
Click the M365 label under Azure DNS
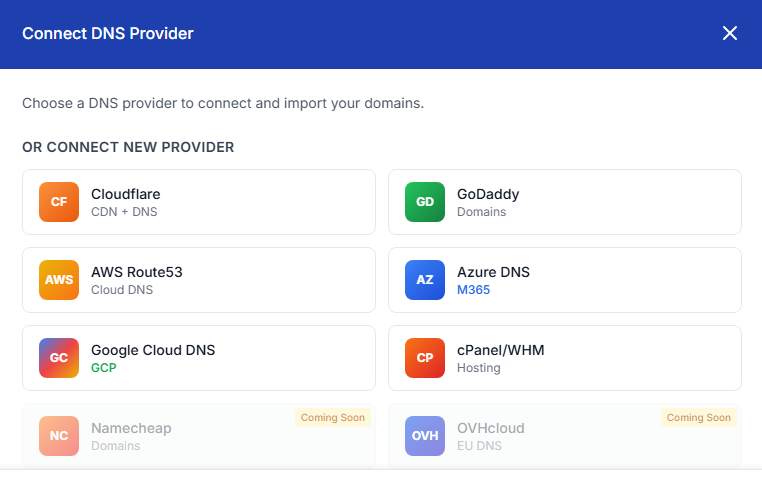pyautogui.click(x=473, y=290)
